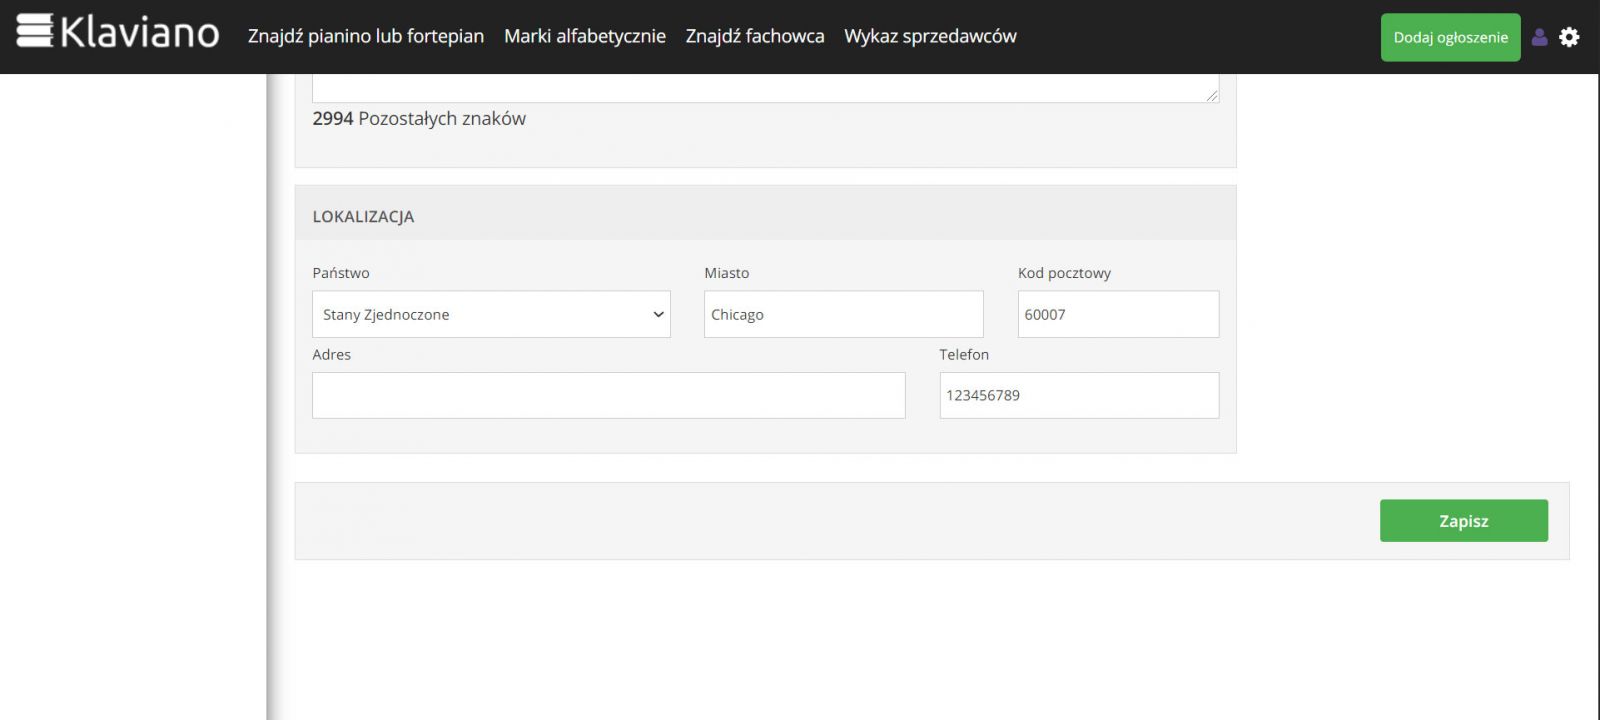Click the "Adres" field label
The width and height of the screenshot is (1600, 720).
331,354
